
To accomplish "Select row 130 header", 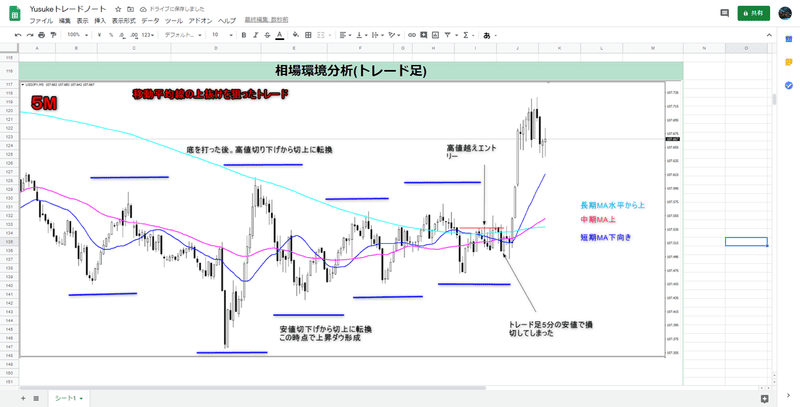I will coord(9,198).
